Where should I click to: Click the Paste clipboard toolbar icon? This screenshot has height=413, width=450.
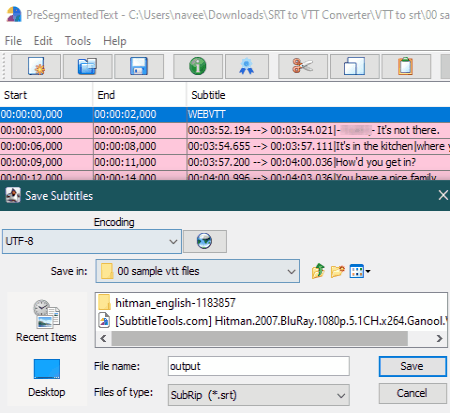[x=406, y=66]
